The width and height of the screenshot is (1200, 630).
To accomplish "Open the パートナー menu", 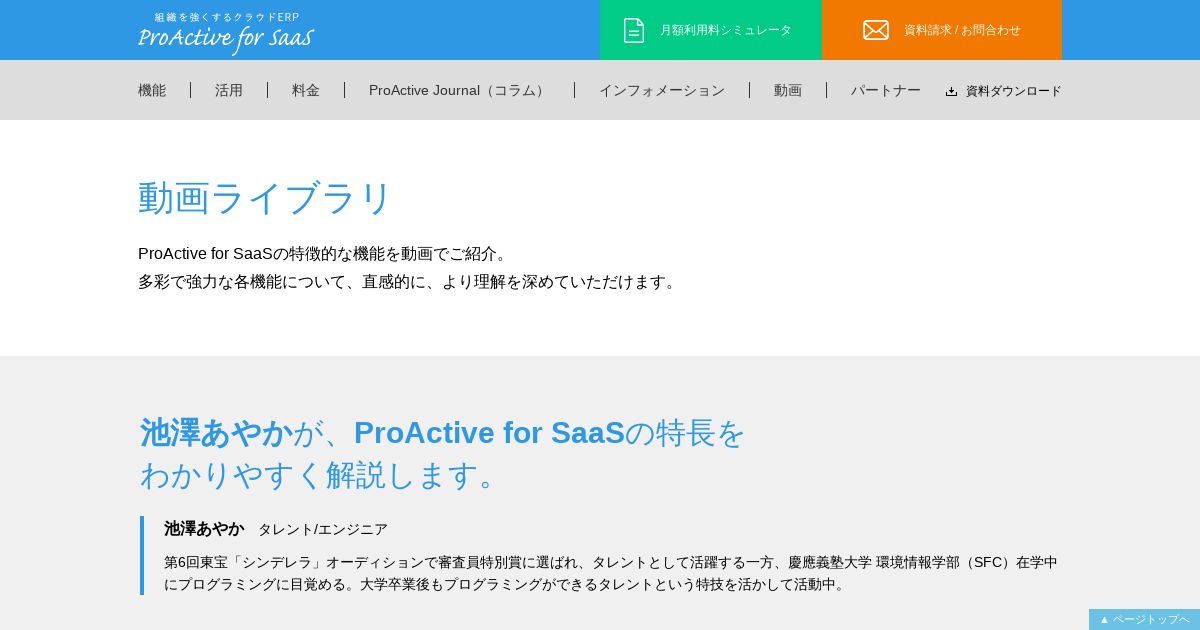I will 886,90.
